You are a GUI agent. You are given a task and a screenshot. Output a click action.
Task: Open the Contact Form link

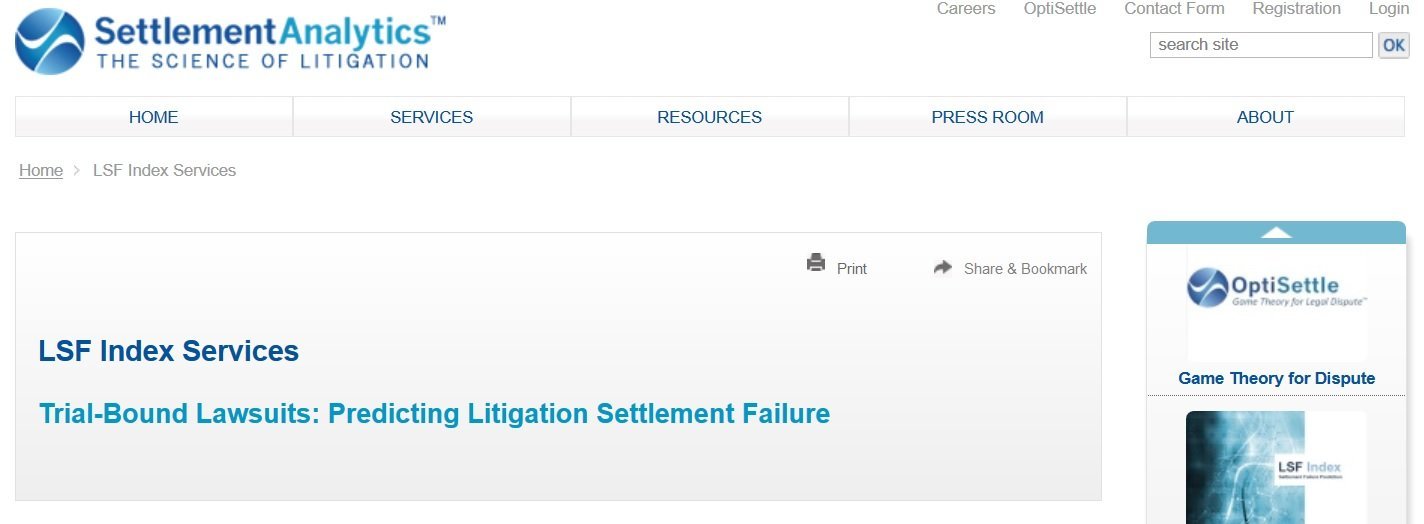pyautogui.click(x=1174, y=9)
